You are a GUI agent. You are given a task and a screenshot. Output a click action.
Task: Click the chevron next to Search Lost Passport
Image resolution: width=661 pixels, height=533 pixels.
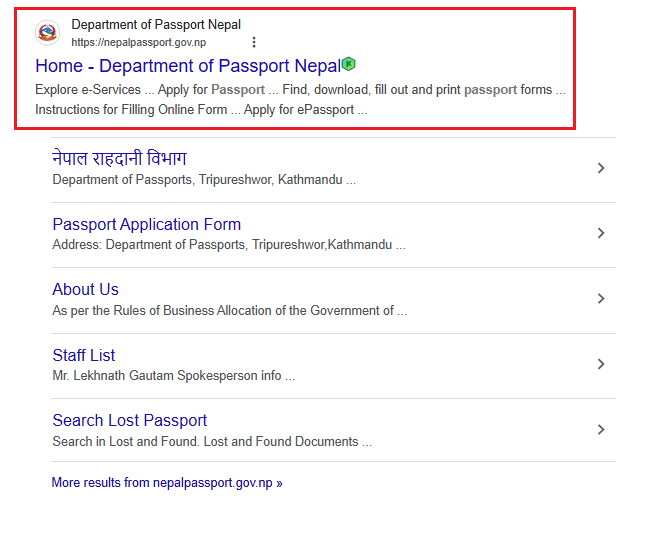(601, 429)
